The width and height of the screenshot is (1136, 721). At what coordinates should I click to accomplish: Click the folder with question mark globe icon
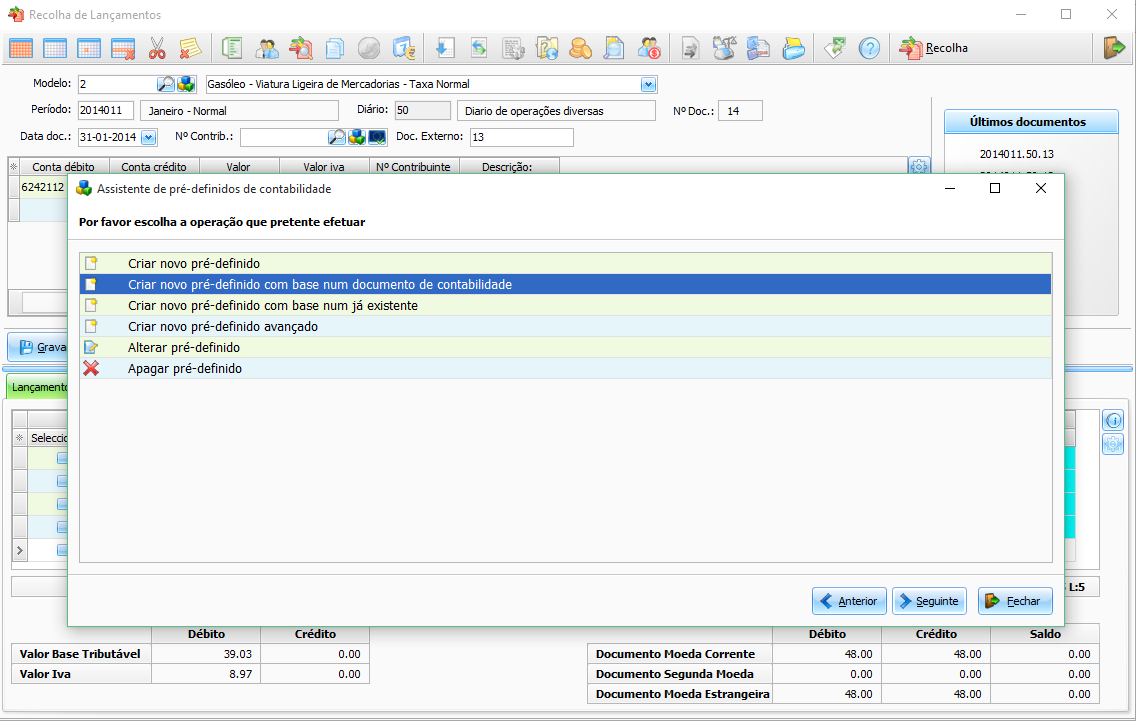(546, 49)
